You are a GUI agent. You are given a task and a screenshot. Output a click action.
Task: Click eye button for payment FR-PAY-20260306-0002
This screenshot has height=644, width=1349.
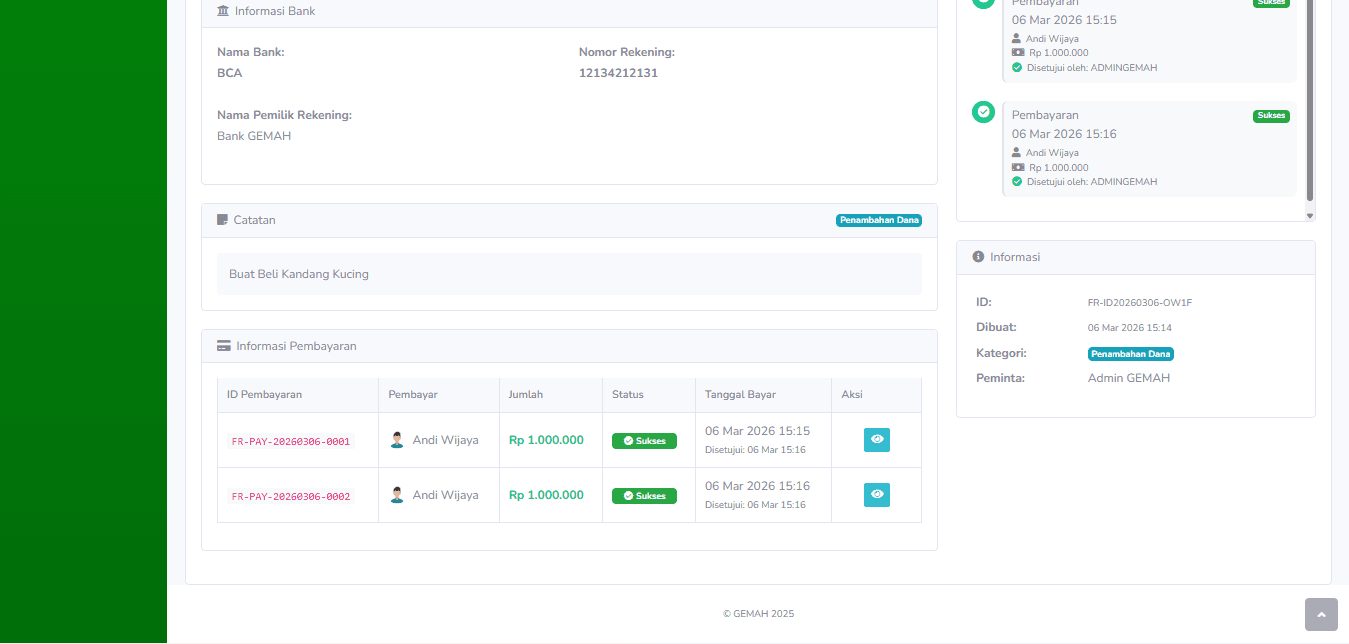(x=876, y=495)
